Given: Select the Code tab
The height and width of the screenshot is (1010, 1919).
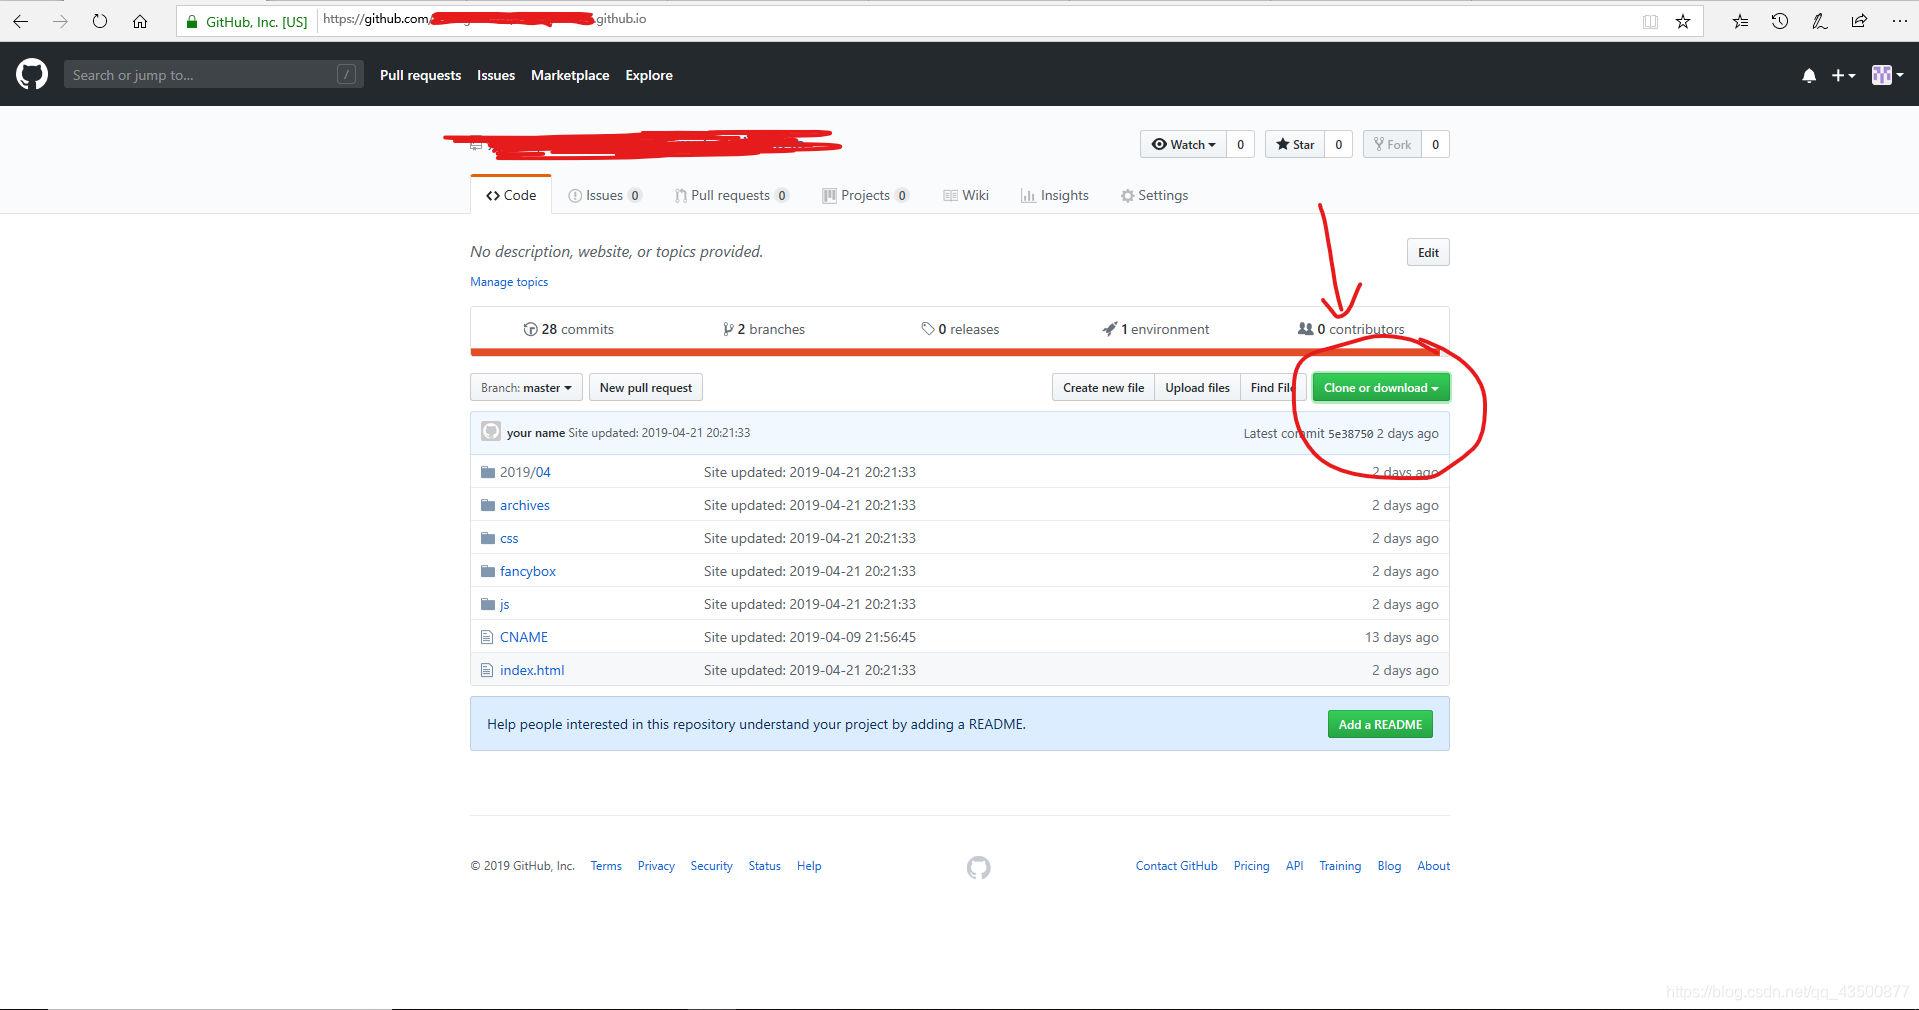Looking at the screenshot, I should (511, 195).
